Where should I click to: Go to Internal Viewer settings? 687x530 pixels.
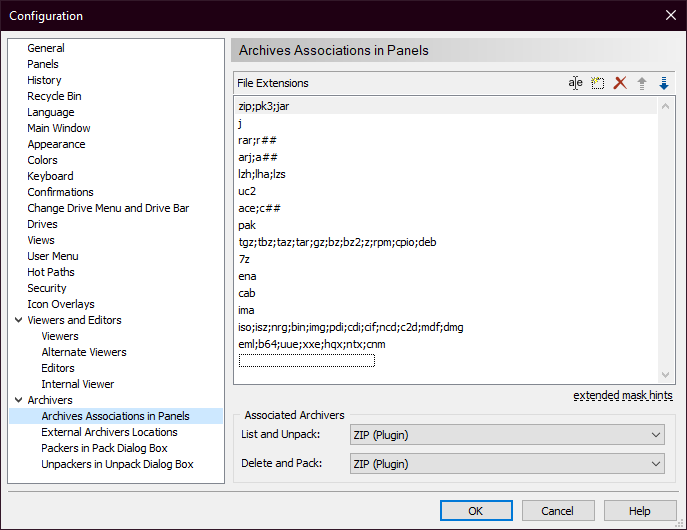point(77,384)
